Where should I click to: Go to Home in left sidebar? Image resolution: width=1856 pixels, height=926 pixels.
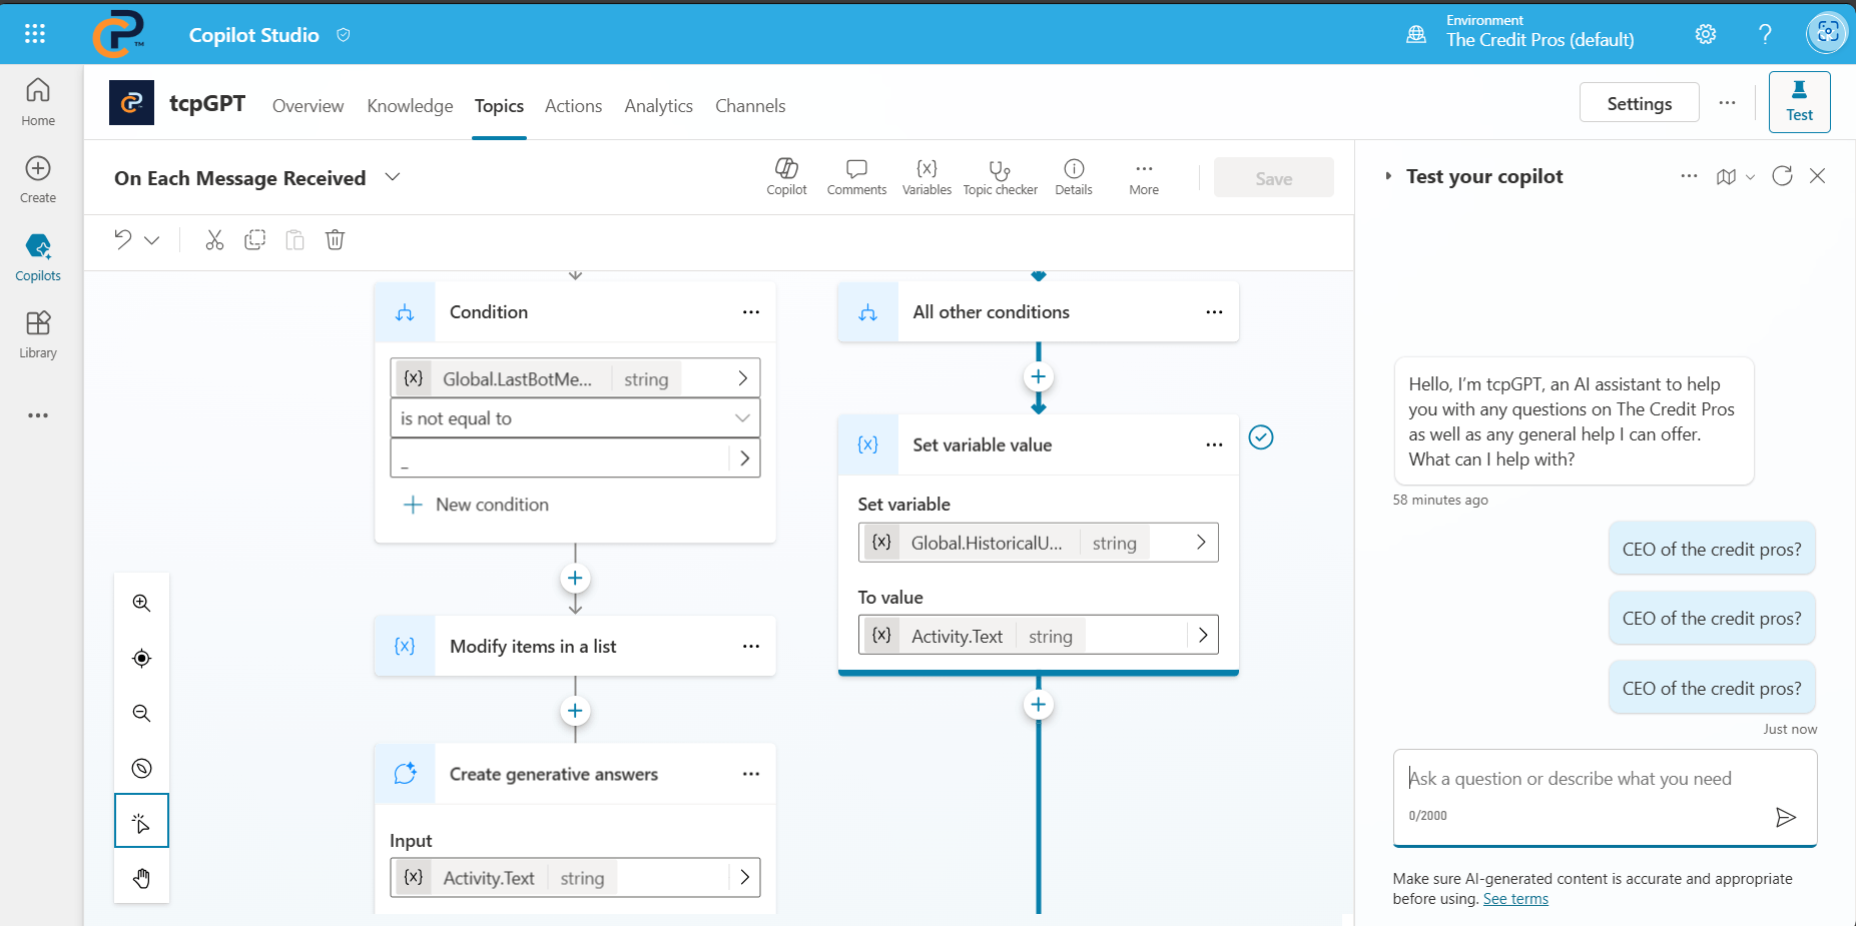38,102
